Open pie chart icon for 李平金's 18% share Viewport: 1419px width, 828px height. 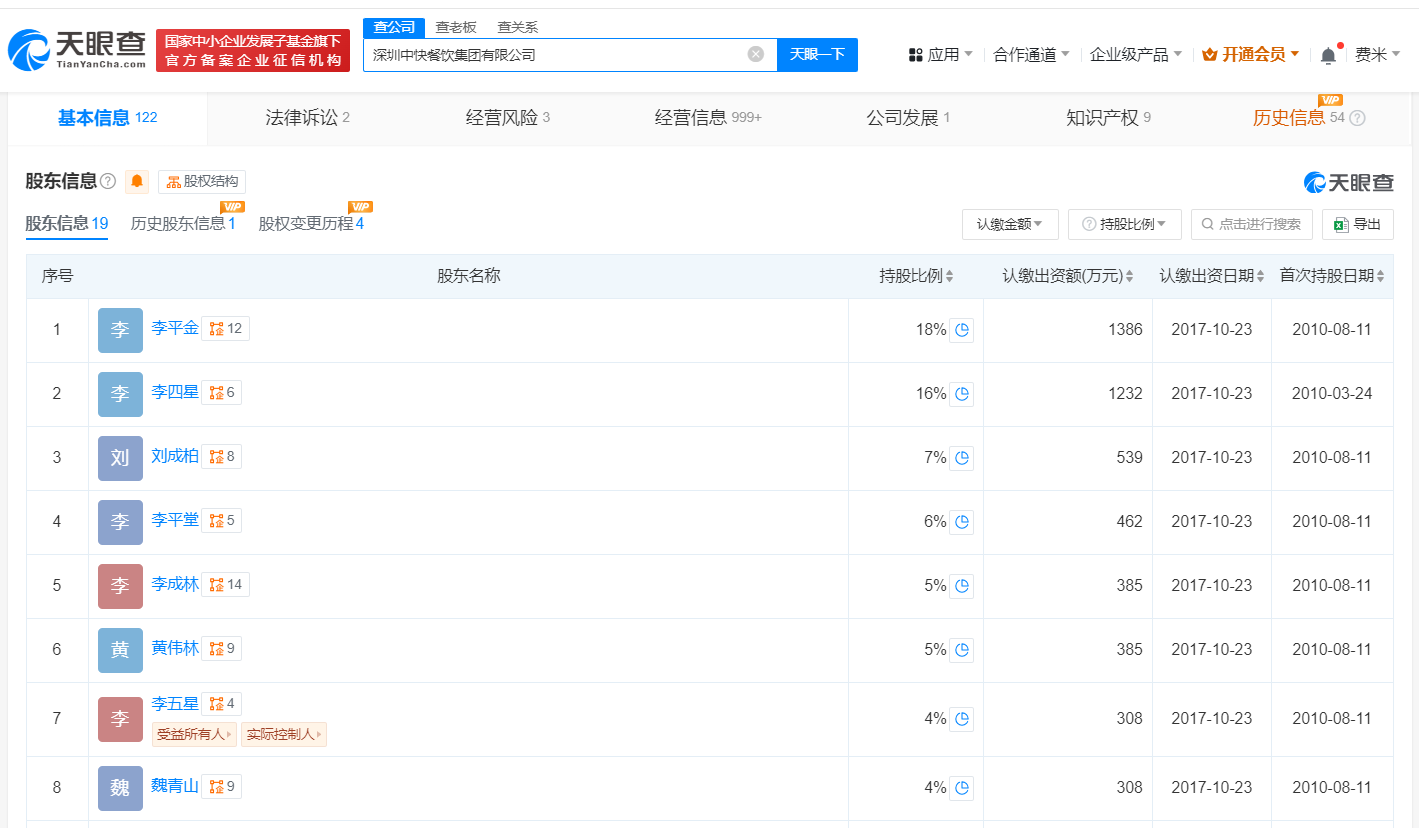point(961,330)
